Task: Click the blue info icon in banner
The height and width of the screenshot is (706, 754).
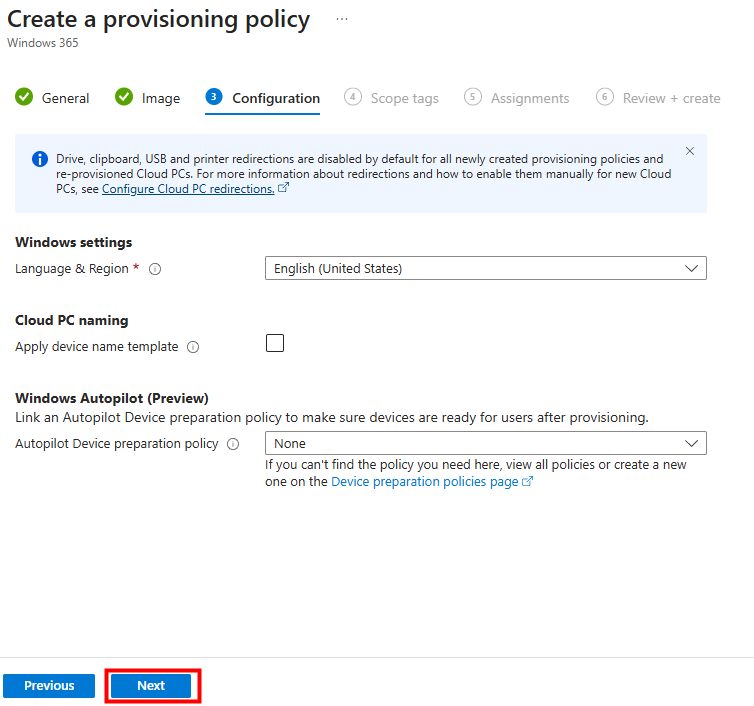Action: (x=40, y=159)
